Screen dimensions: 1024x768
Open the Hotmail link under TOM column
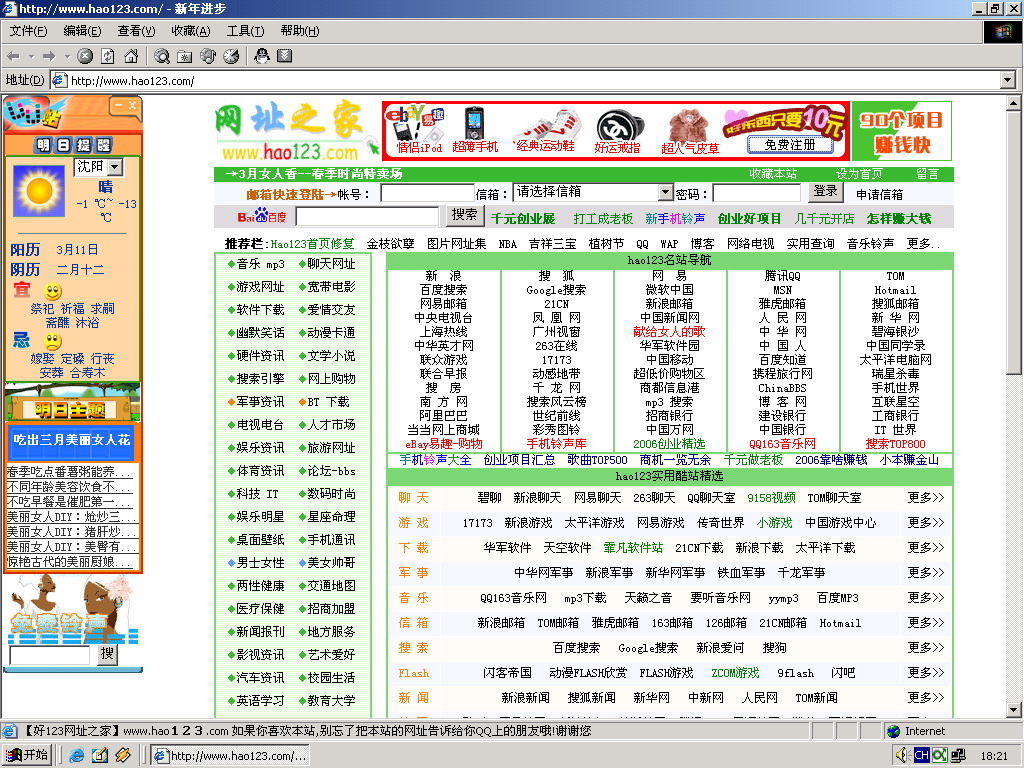[895, 290]
